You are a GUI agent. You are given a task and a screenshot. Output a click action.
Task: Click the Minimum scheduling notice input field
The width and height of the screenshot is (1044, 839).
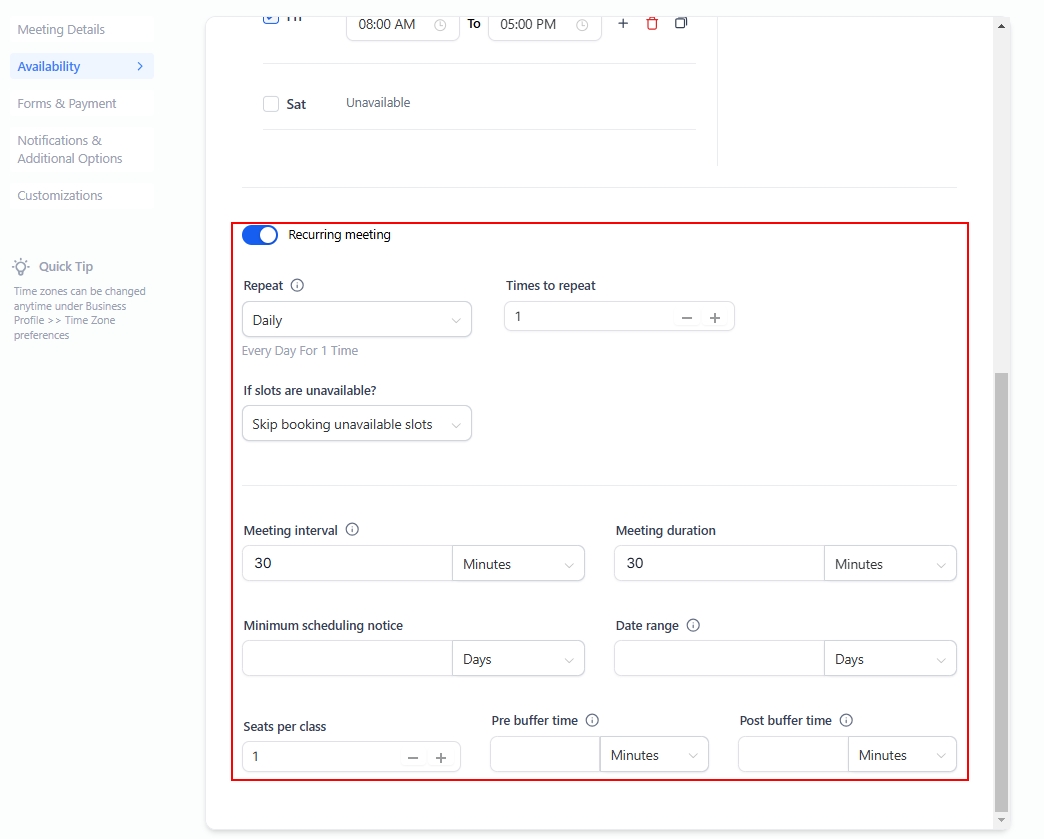point(347,659)
